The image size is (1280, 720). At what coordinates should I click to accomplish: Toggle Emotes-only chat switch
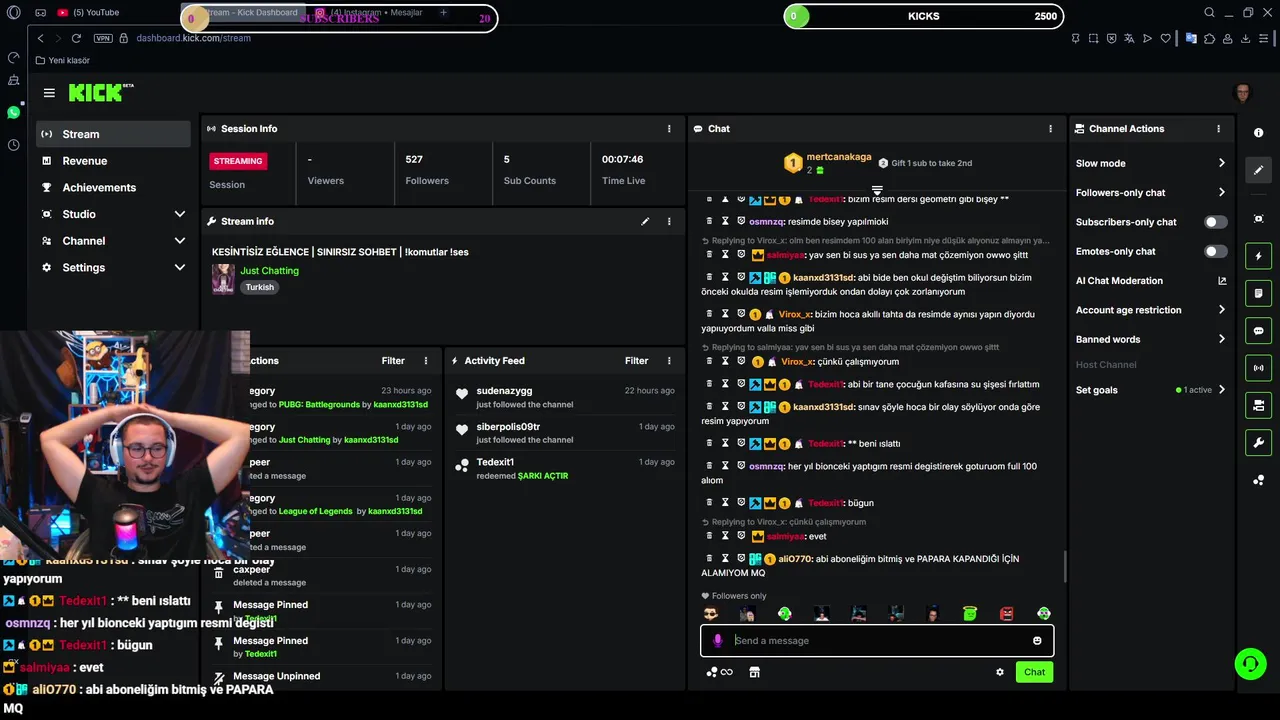(x=1216, y=251)
